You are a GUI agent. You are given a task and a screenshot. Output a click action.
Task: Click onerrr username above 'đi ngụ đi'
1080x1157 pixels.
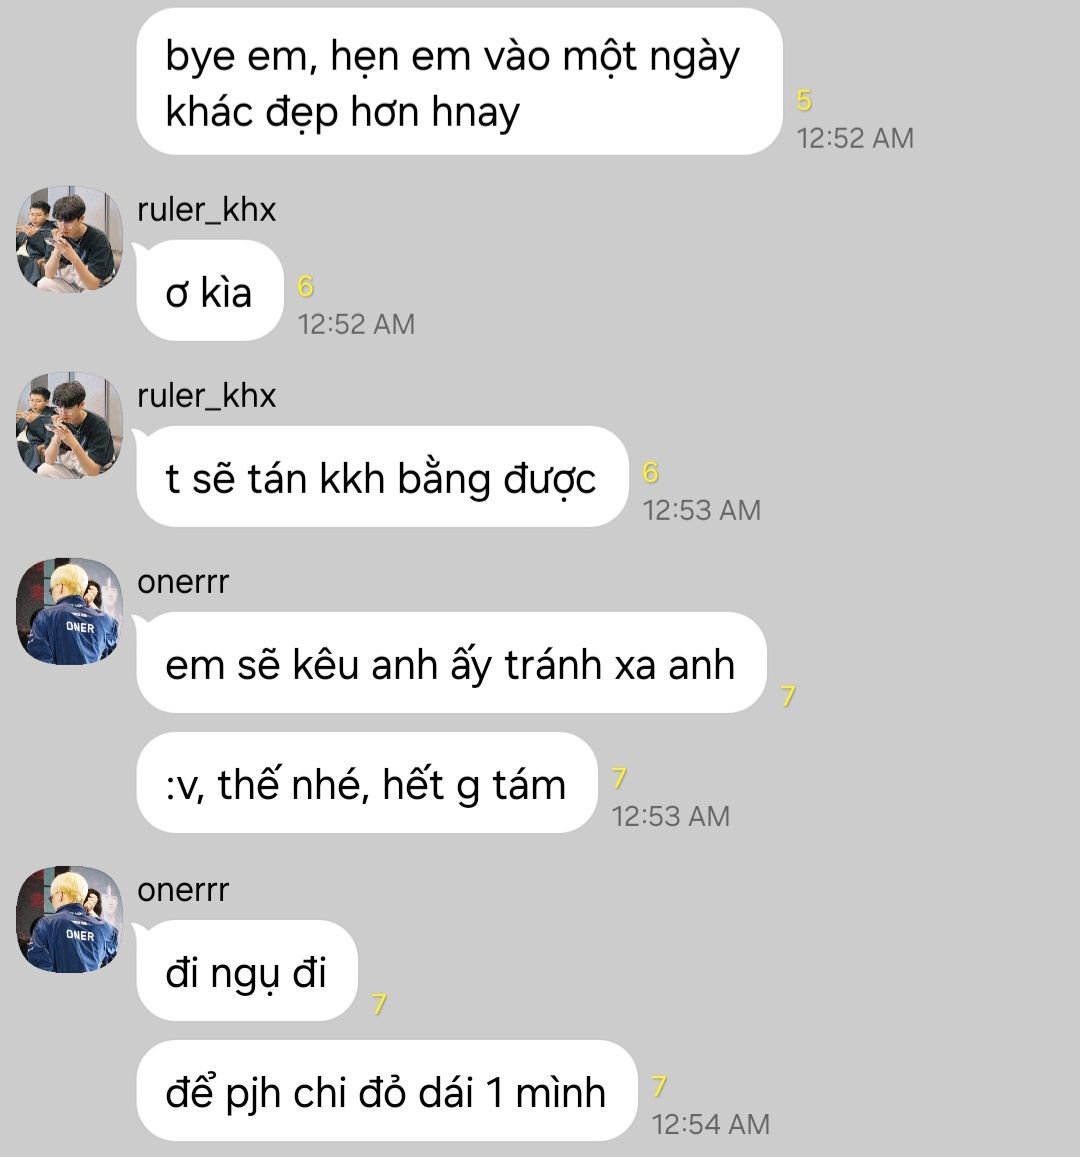point(183,890)
